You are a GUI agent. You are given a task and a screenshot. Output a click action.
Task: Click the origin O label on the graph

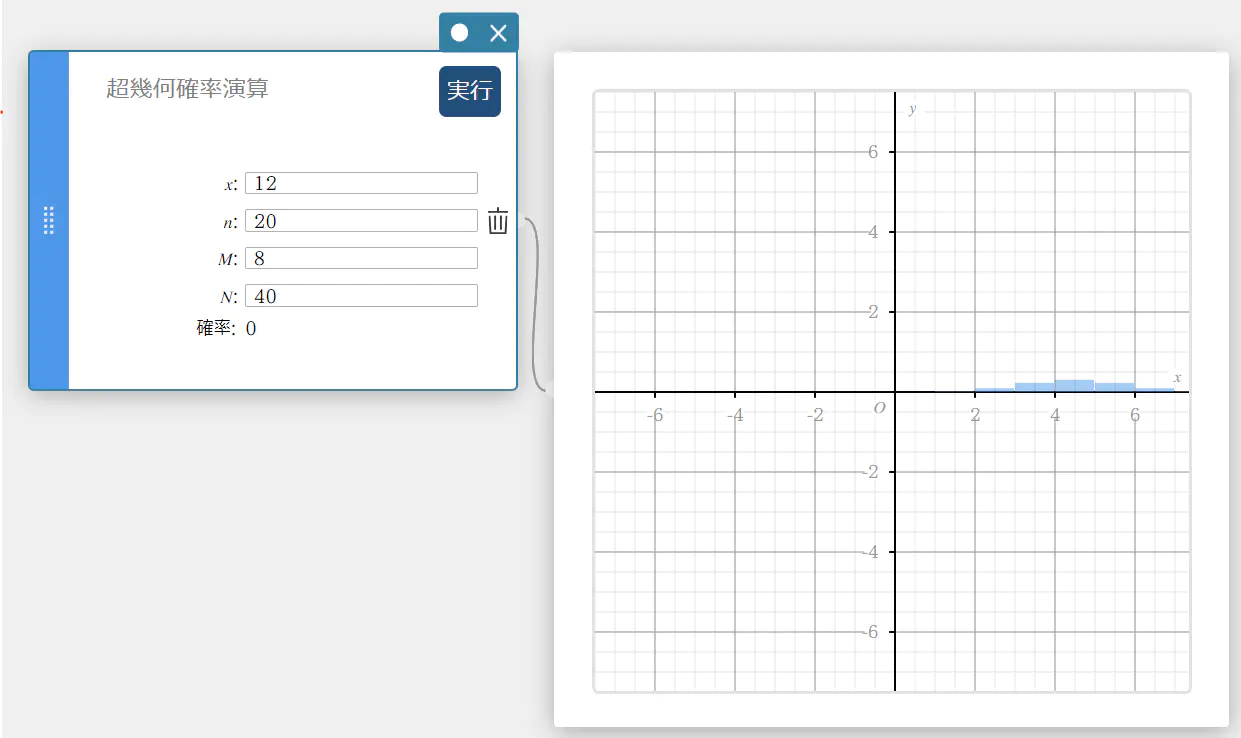pyautogui.click(x=879, y=408)
